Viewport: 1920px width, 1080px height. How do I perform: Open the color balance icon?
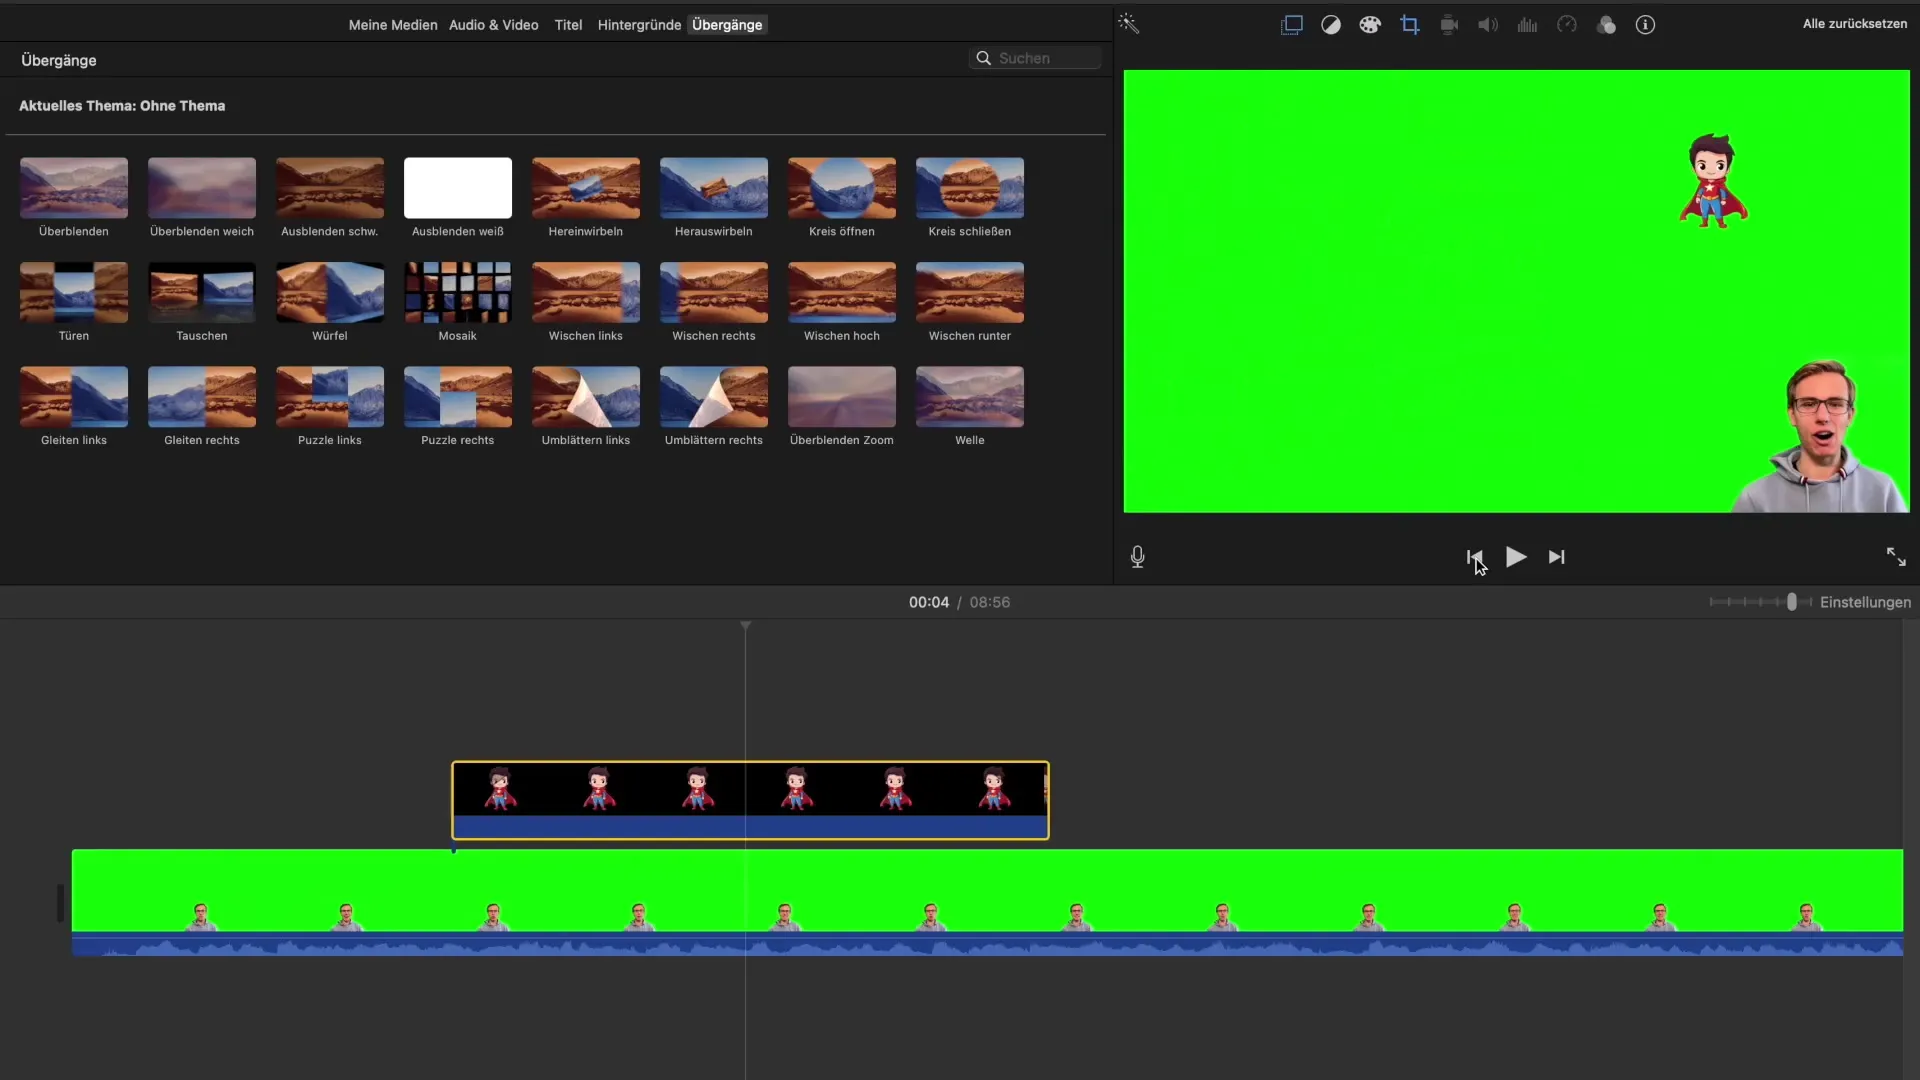click(x=1331, y=25)
